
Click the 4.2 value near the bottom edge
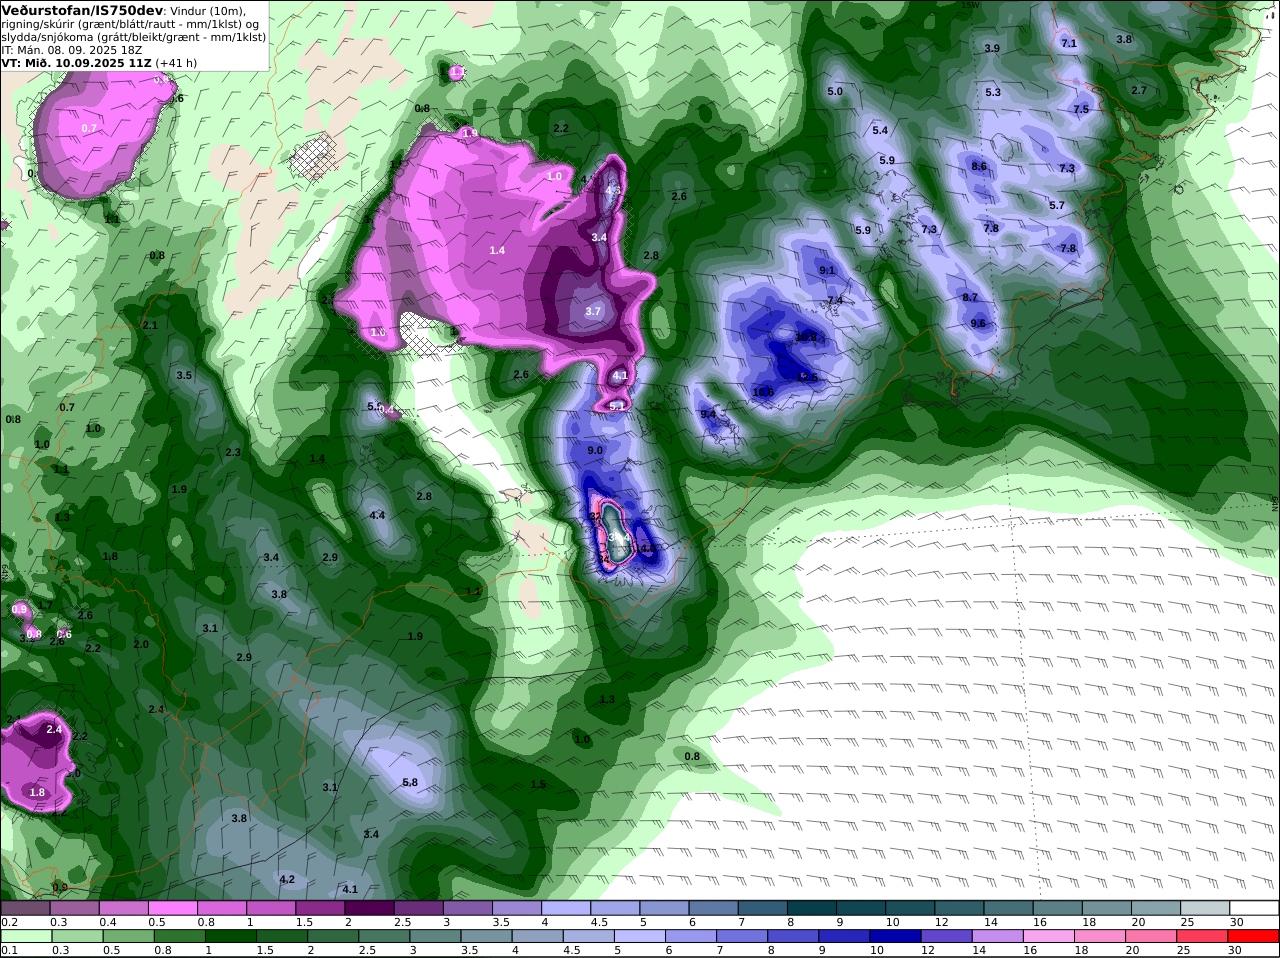coord(287,880)
